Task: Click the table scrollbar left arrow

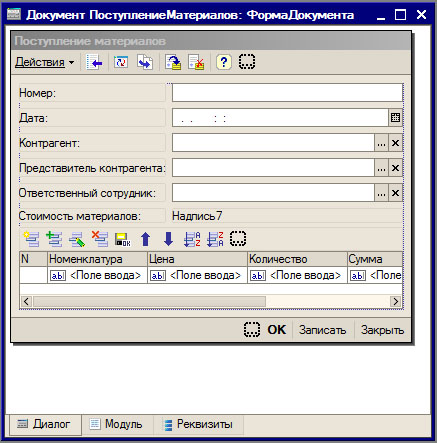Action: tap(26, 301)
